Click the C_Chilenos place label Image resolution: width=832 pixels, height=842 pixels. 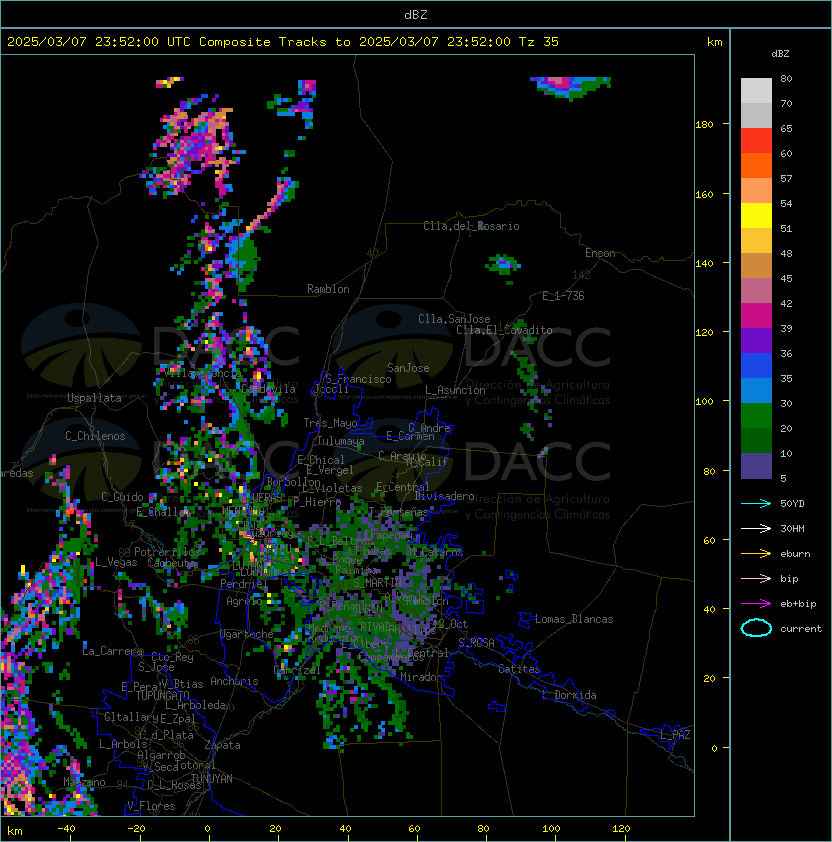[x=95, y=436]
